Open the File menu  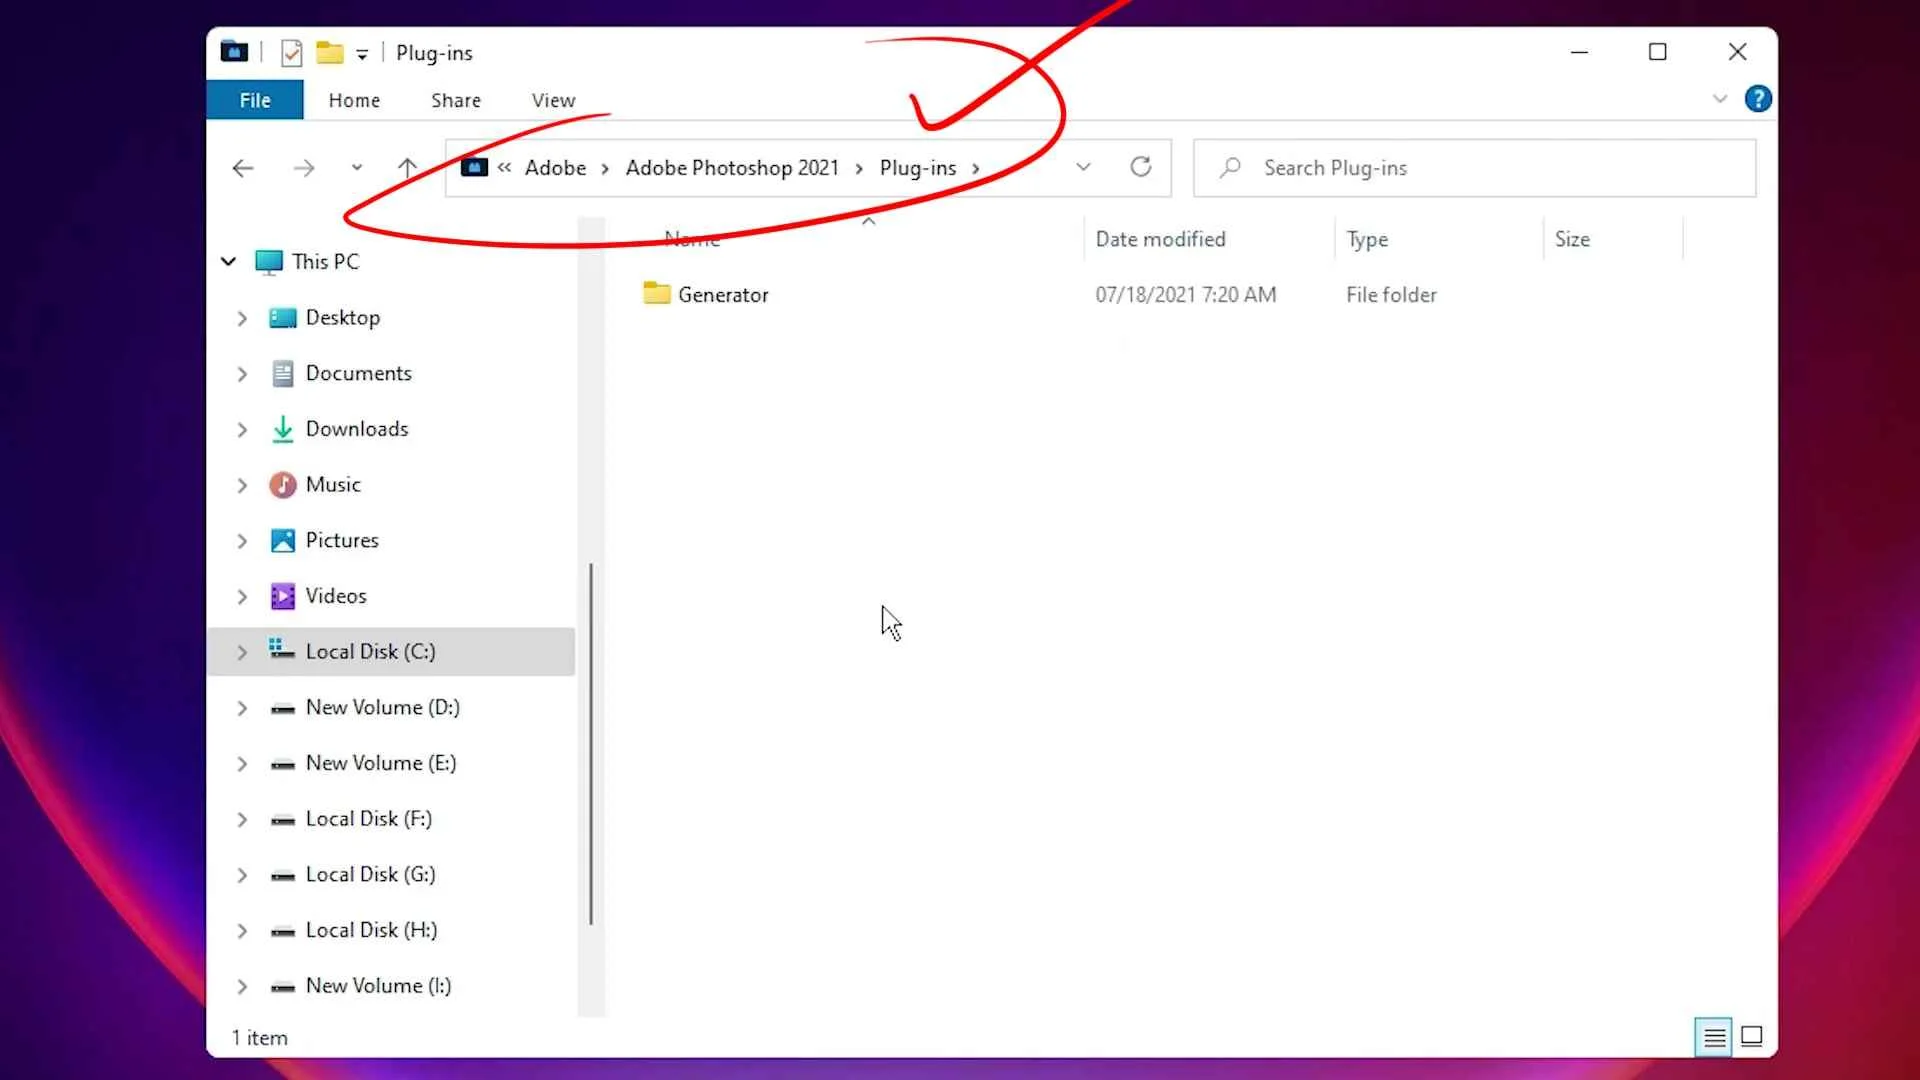pos(254,100)
